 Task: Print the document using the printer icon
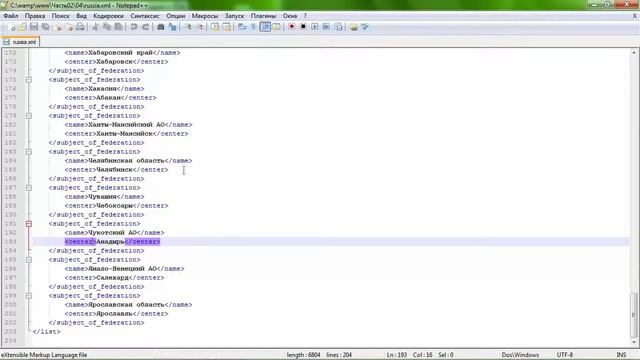coord(80,27)
